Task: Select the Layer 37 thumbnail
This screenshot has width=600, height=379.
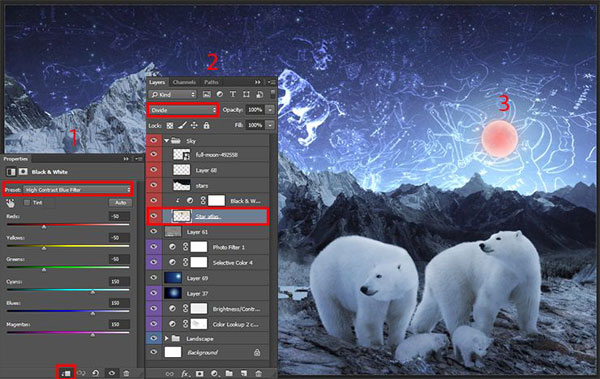Action: tap(173, 293)
